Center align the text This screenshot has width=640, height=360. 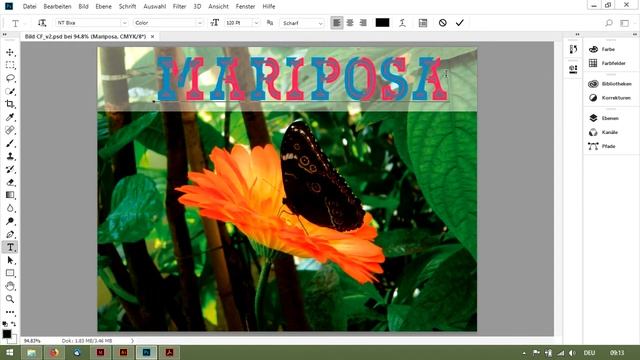point(350,23)
